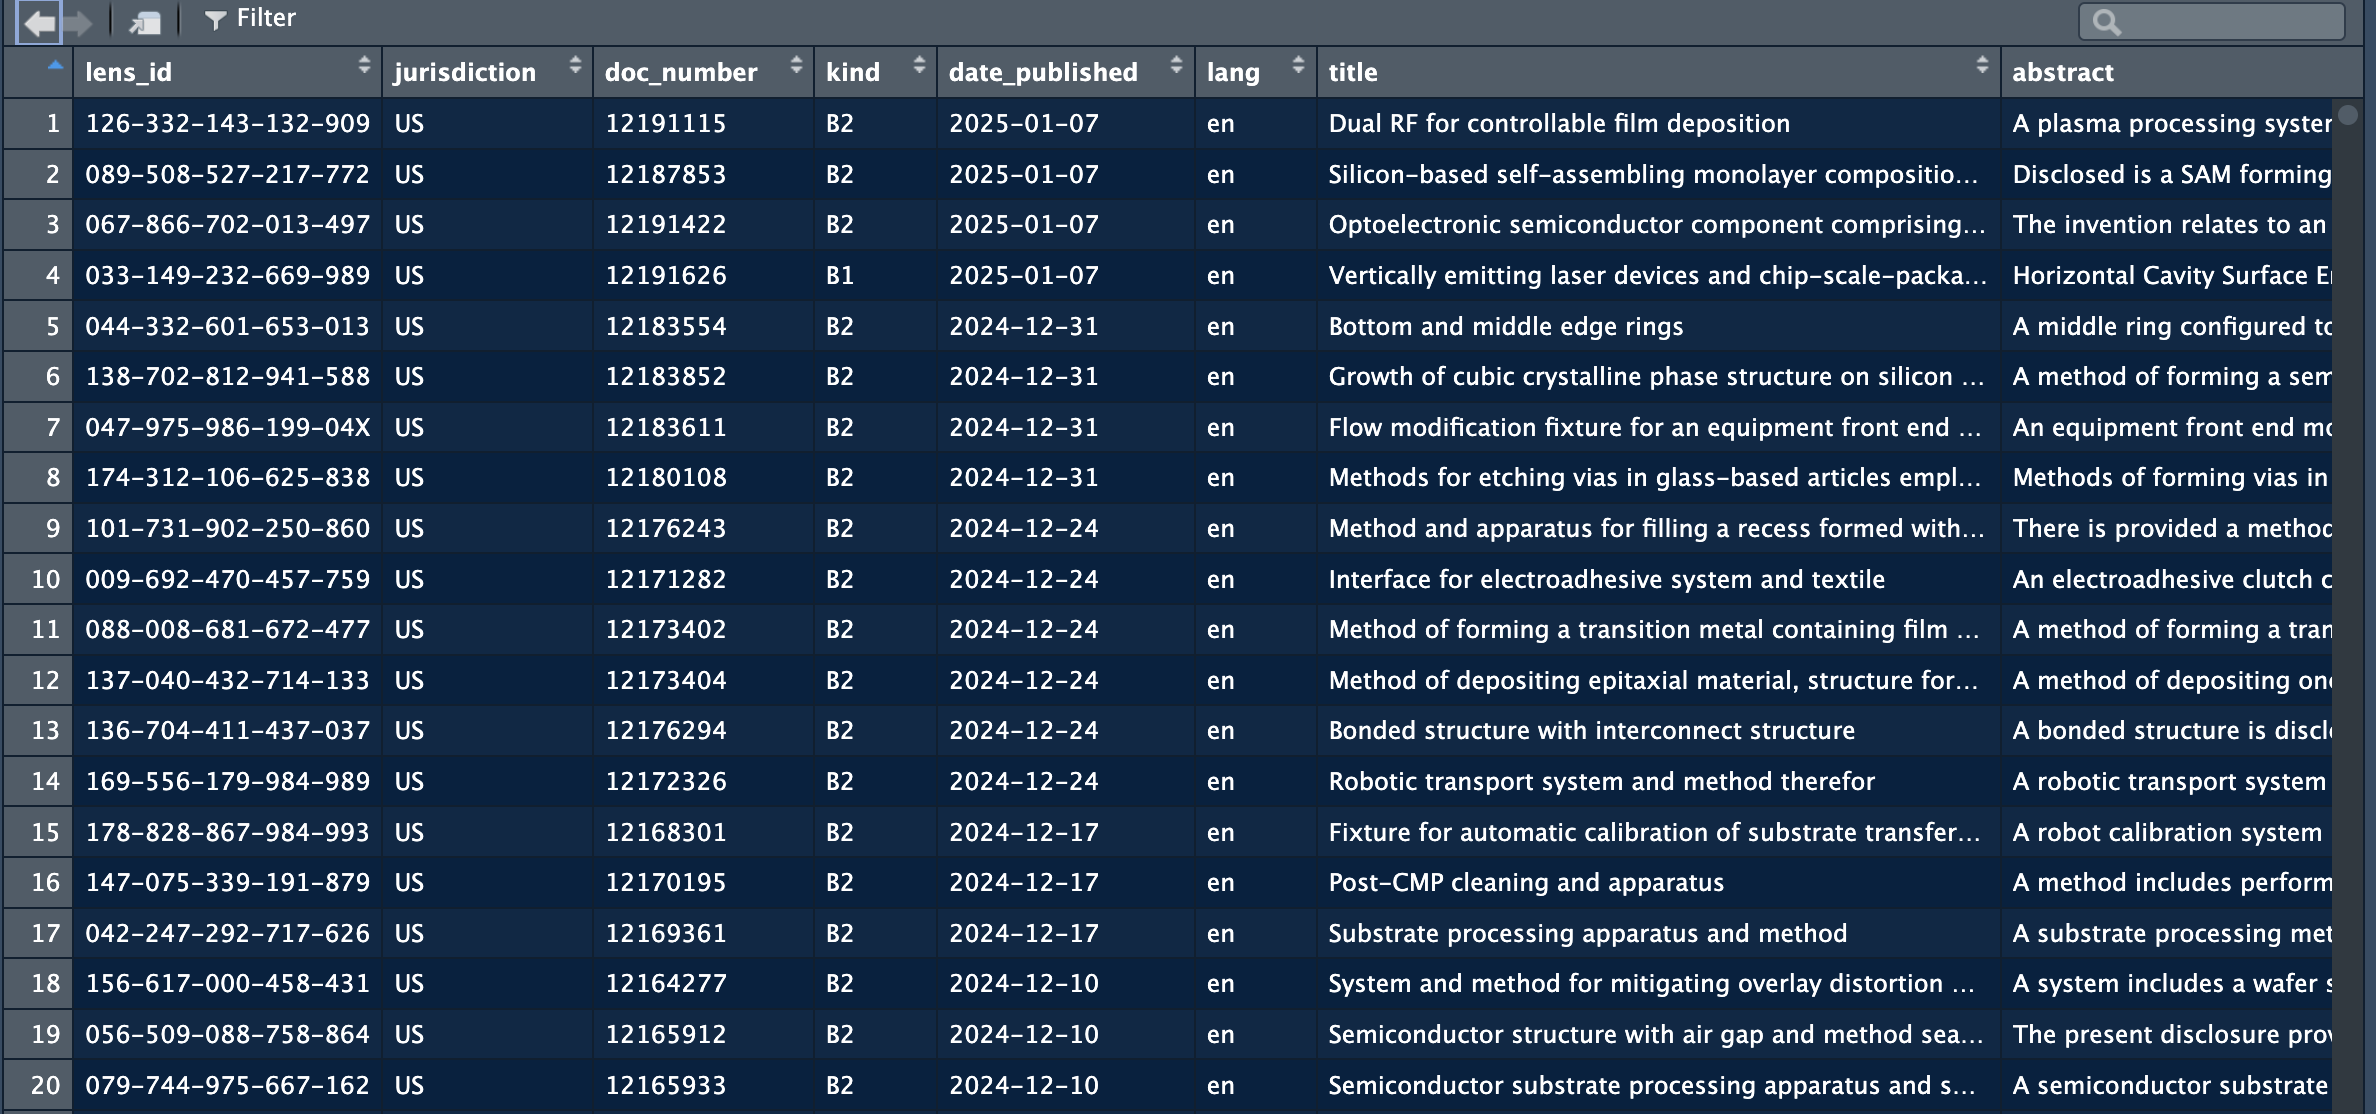2376x1114 pixels.
Task: Sort by lang column arrows
Action: [x=1298, y=66]
